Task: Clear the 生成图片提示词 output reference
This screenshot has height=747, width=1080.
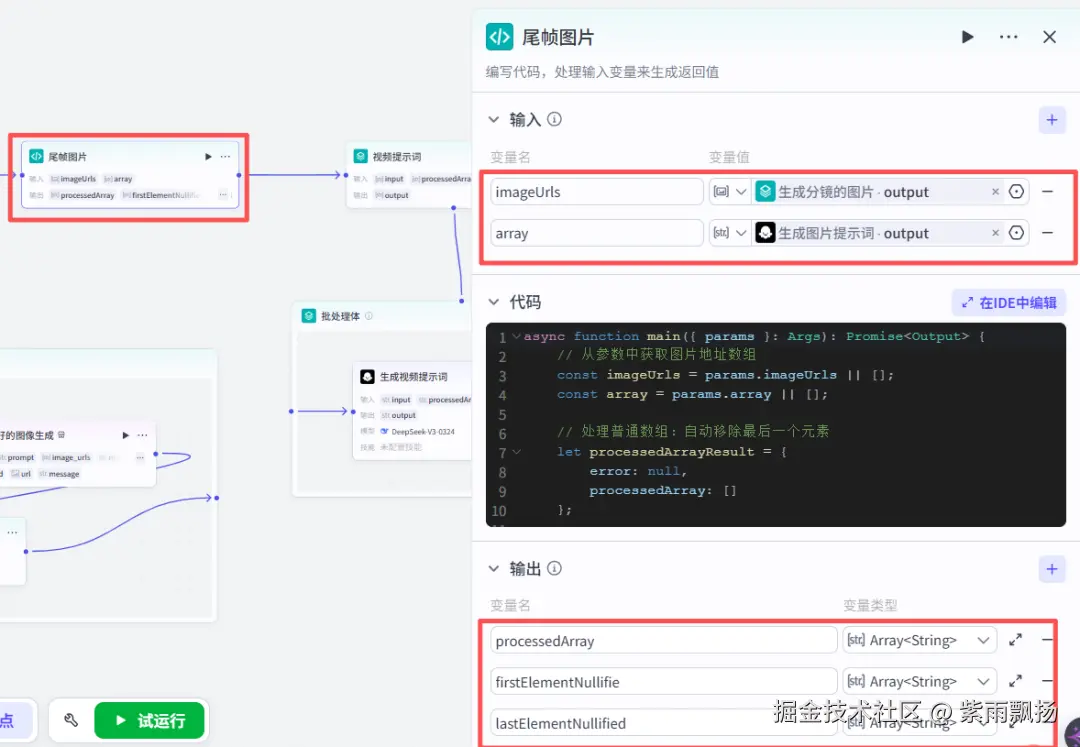Action: tap(995, 233)
